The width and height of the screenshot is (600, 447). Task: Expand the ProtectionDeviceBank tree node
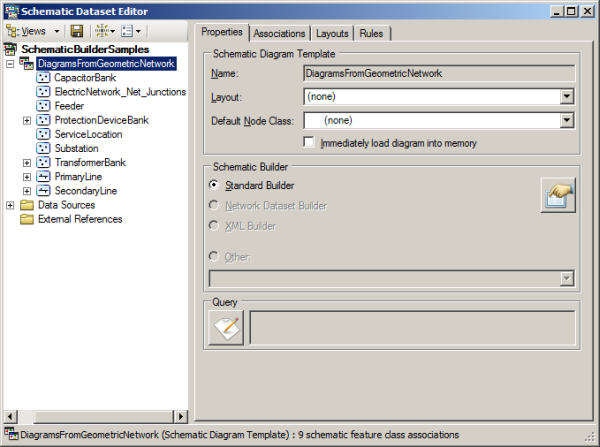[27, 120]
